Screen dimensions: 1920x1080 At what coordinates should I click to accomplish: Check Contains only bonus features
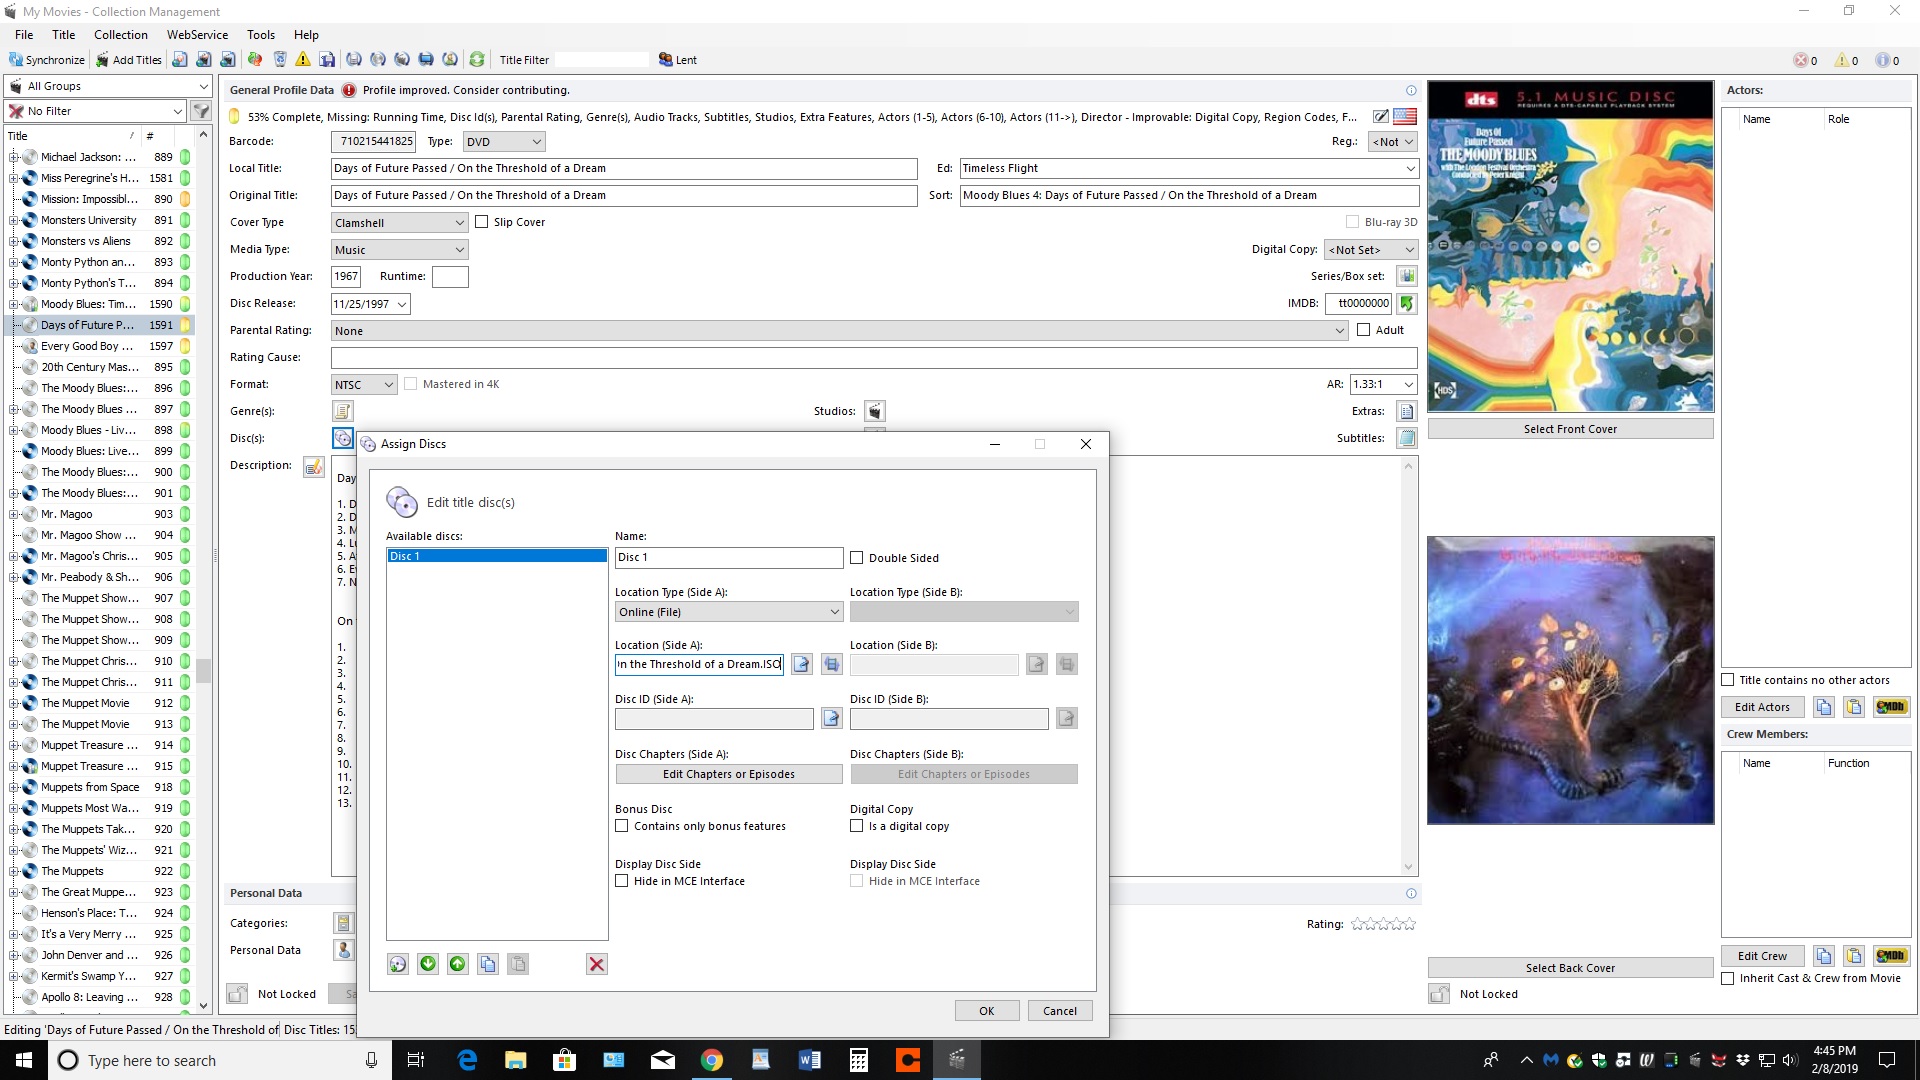click(622, 826)
